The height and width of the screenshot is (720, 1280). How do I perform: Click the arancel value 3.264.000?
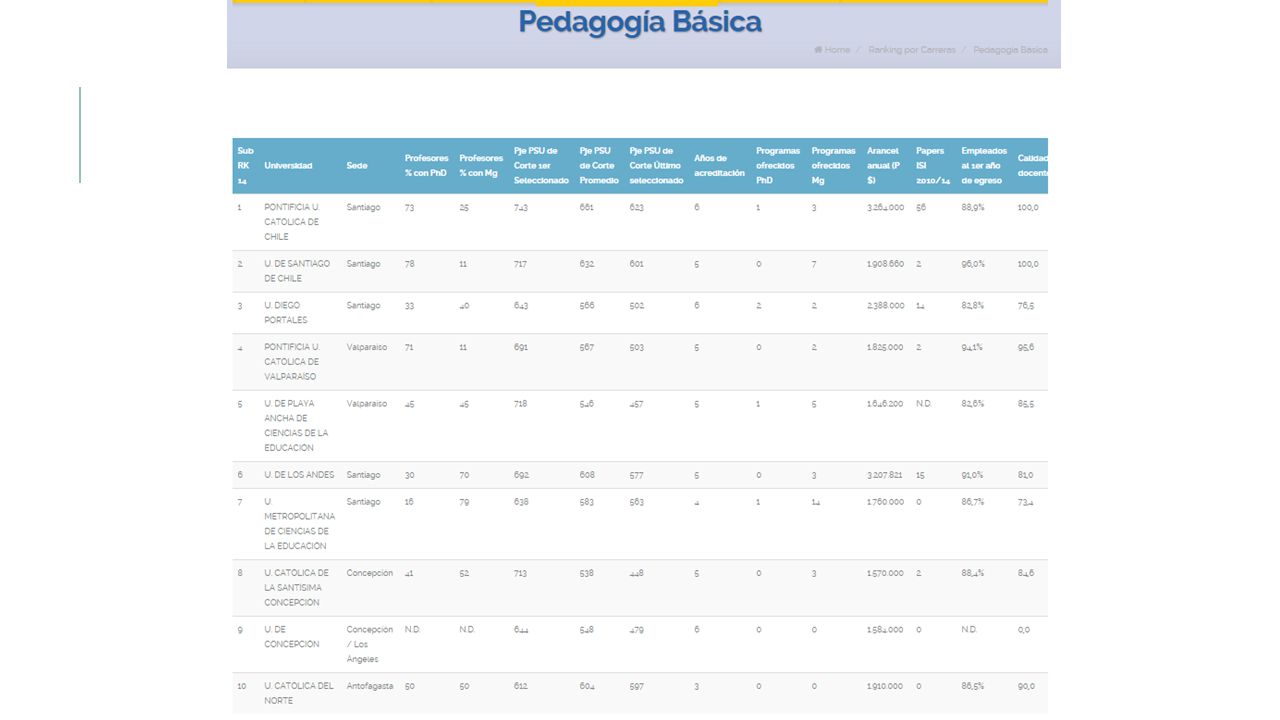click(885, 207)
